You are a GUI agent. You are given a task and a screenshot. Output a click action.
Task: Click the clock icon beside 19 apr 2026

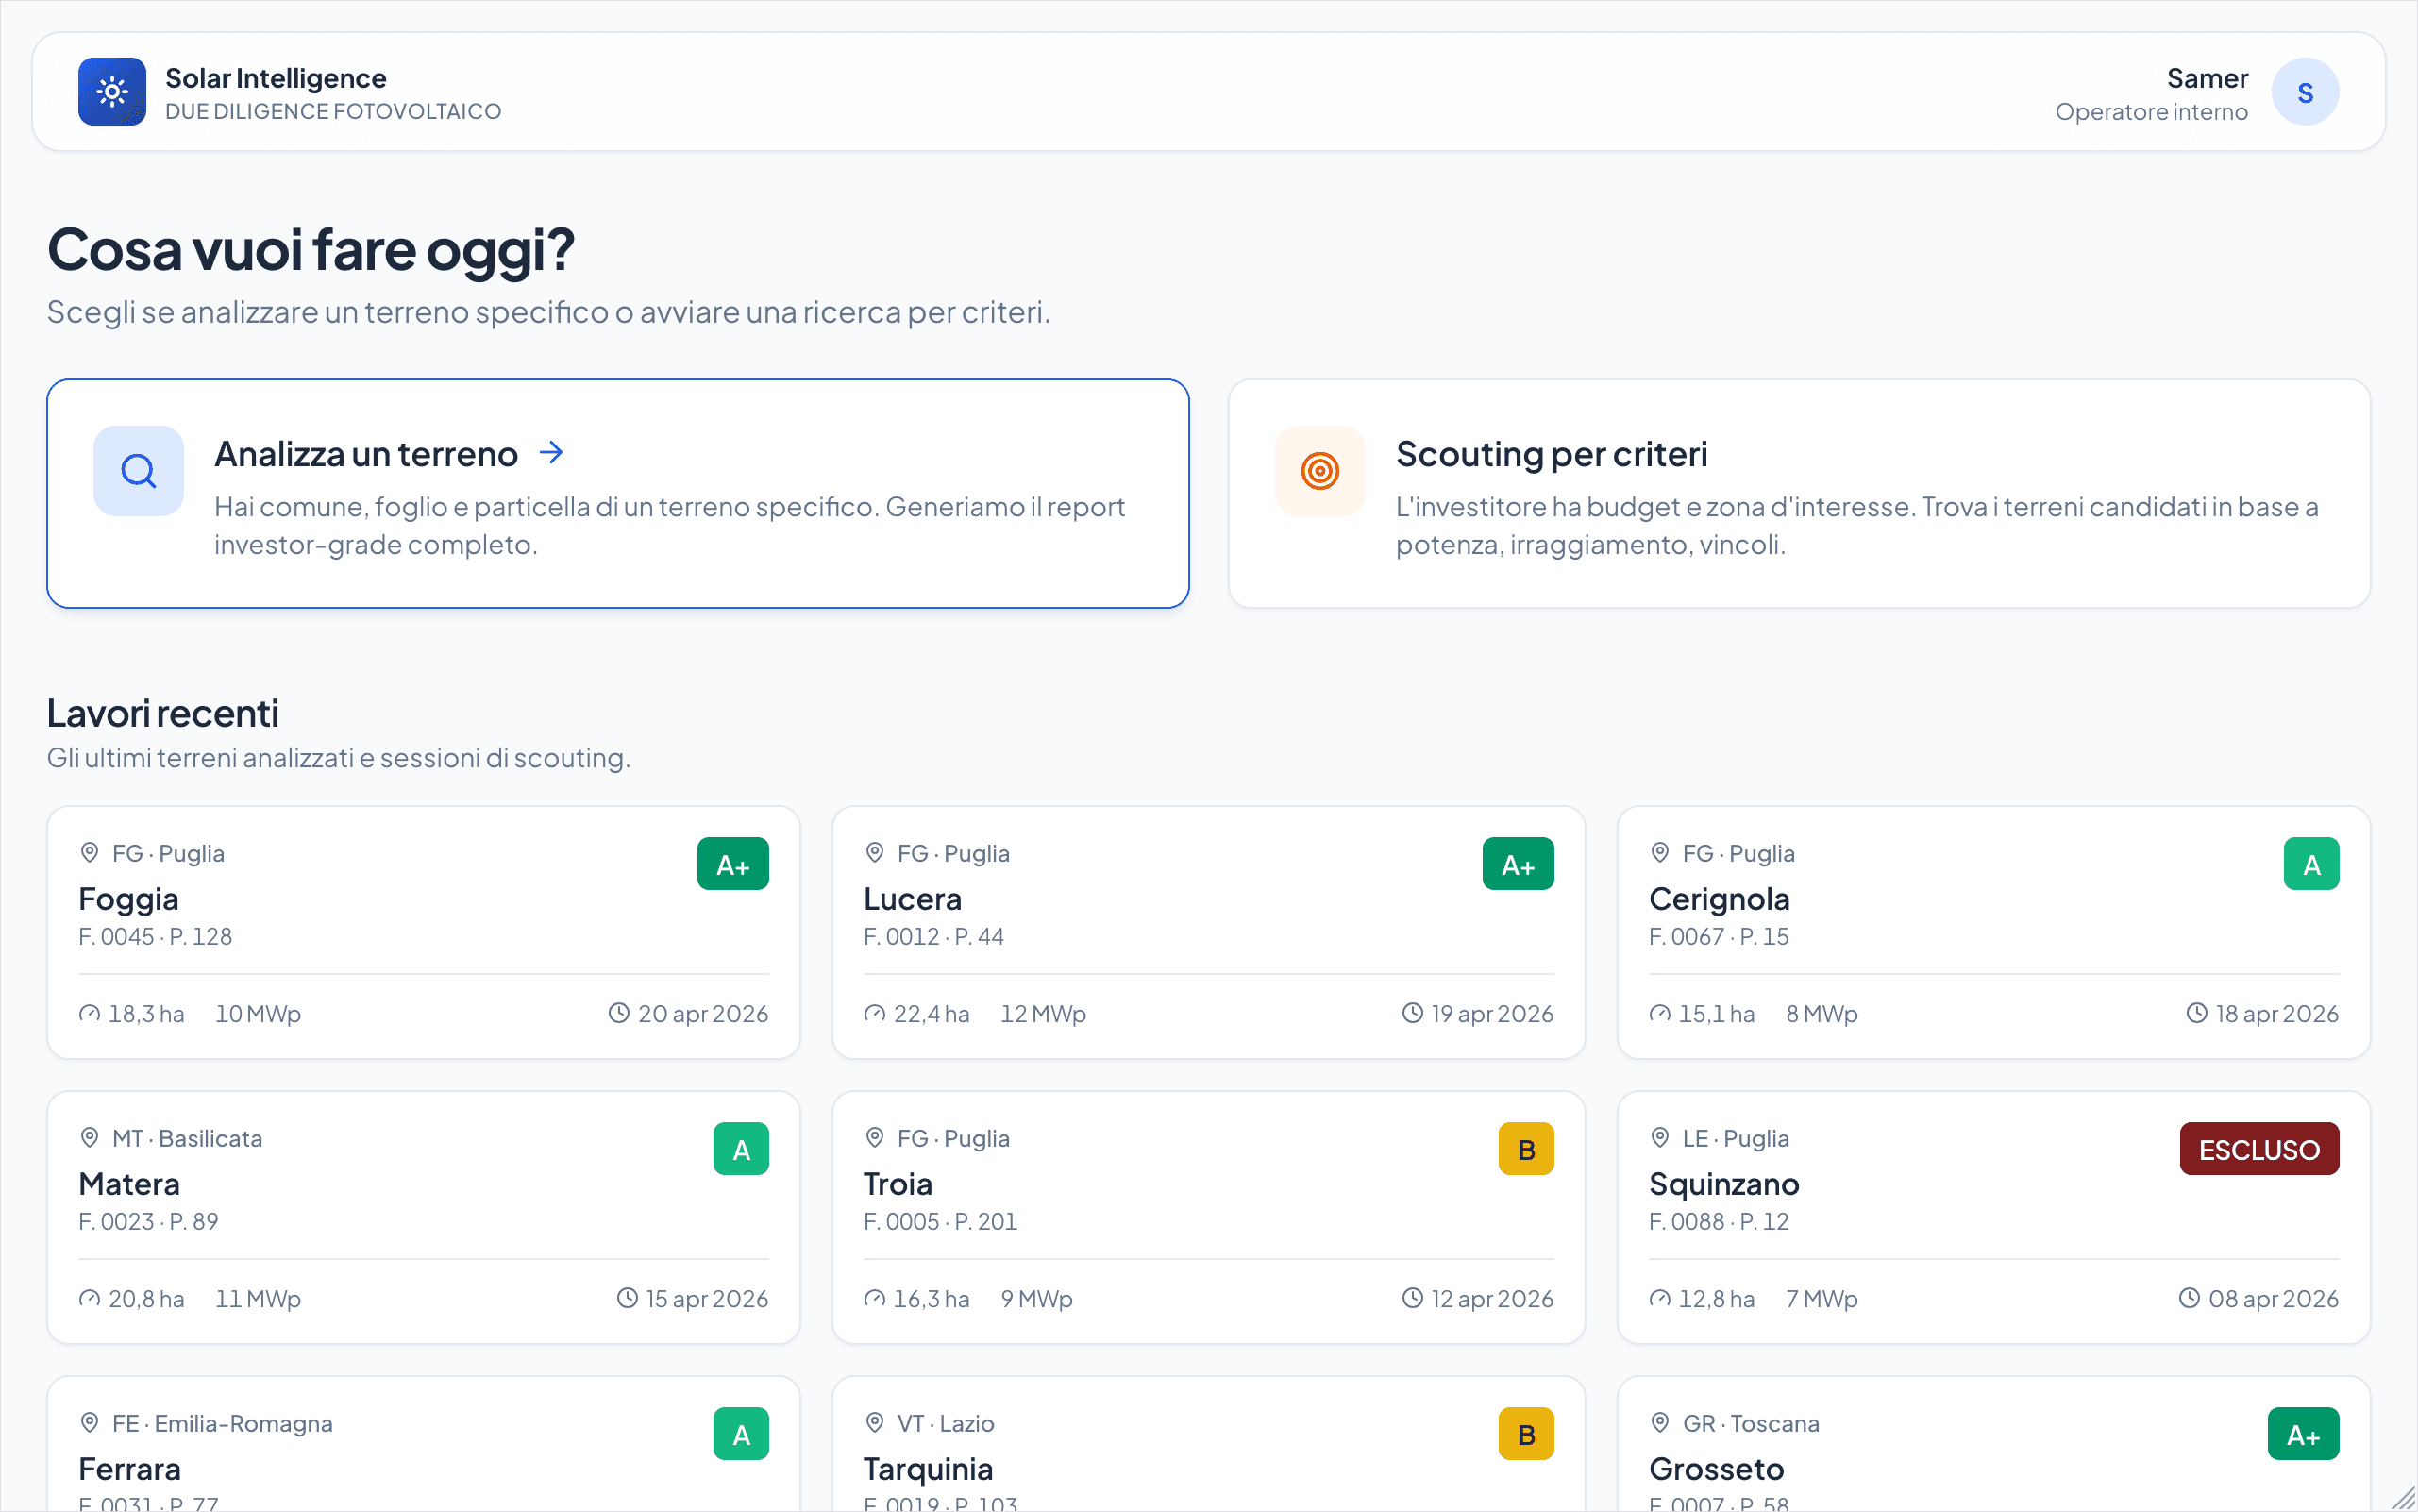point(1412,1013)
